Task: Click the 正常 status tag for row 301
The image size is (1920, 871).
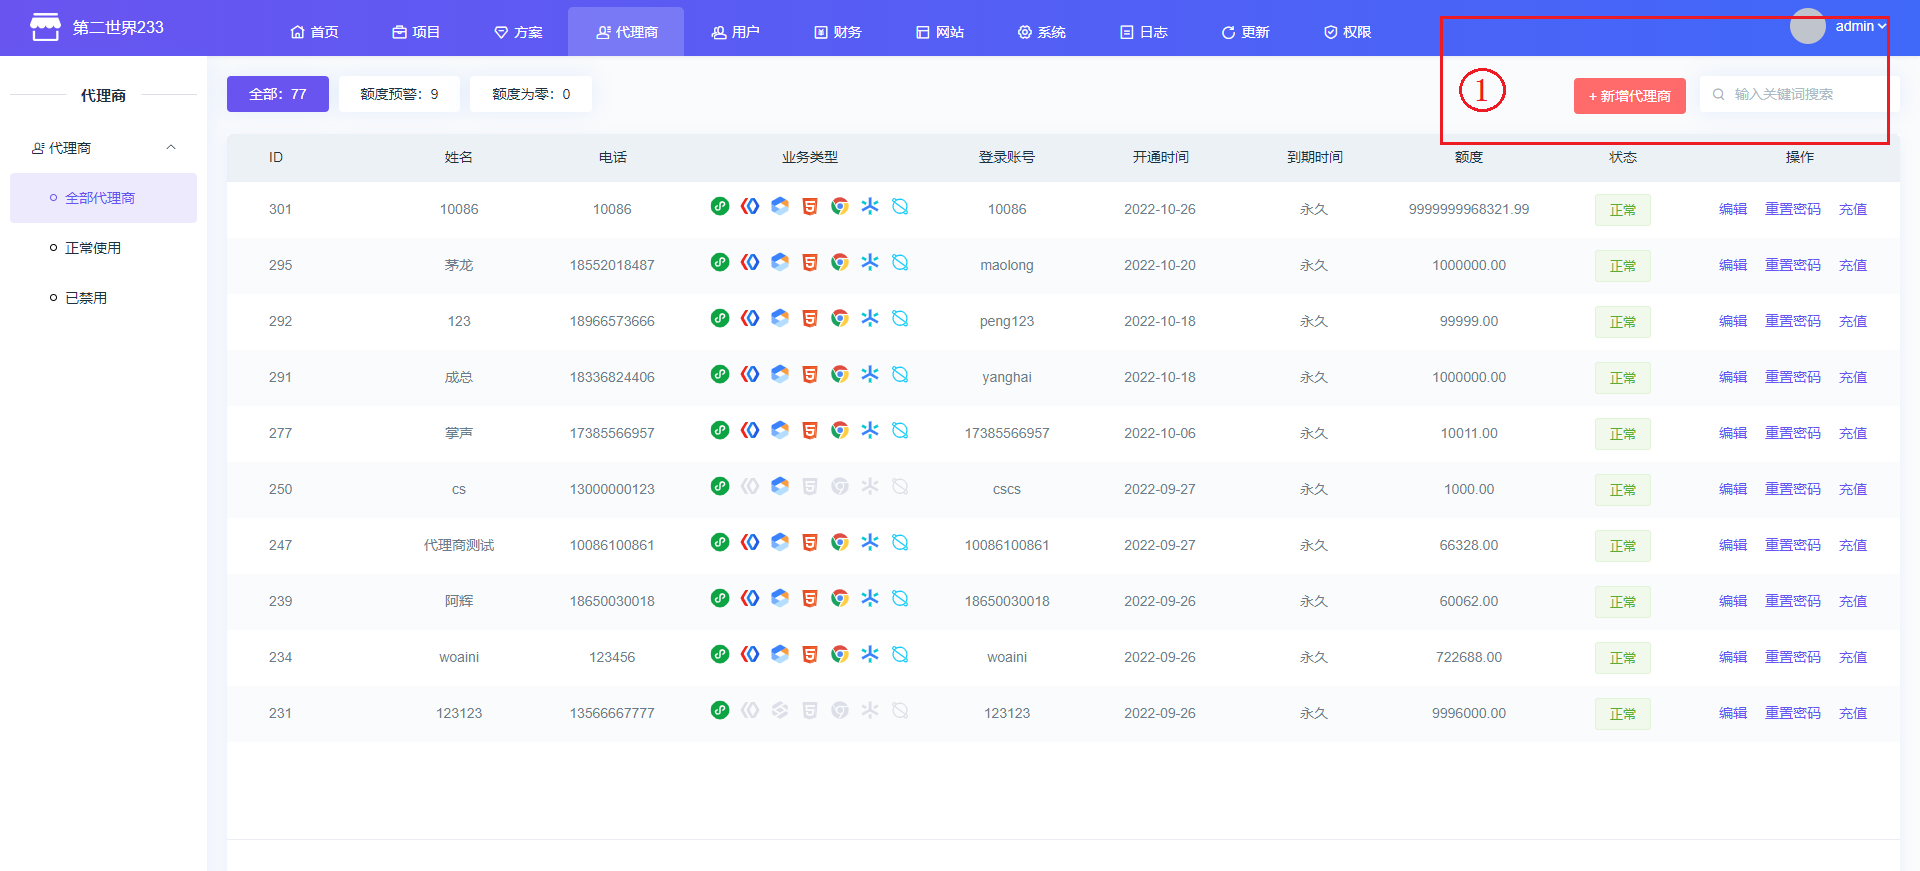Action: point(1623,210)
